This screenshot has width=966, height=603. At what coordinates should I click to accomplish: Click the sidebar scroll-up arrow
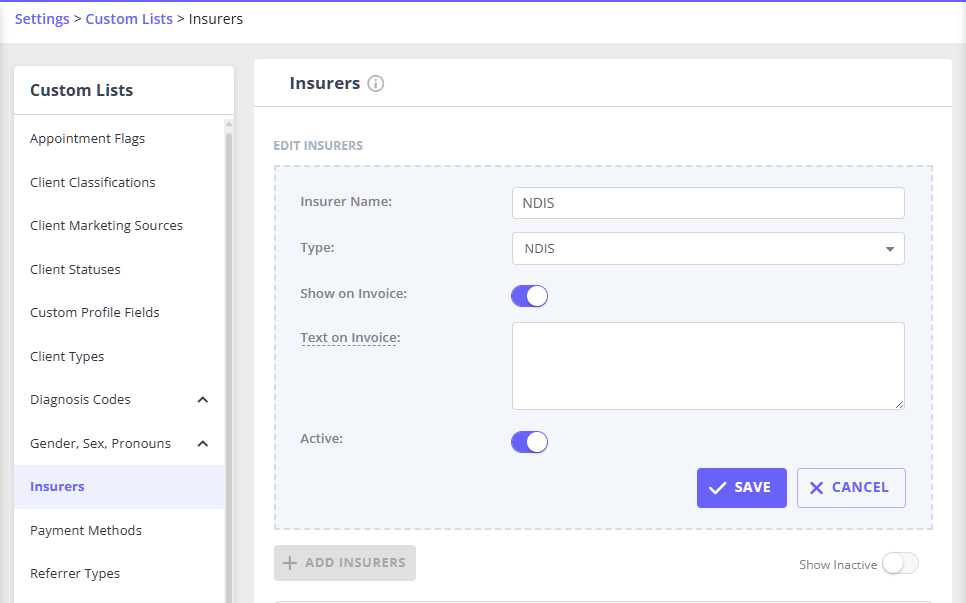228,125
